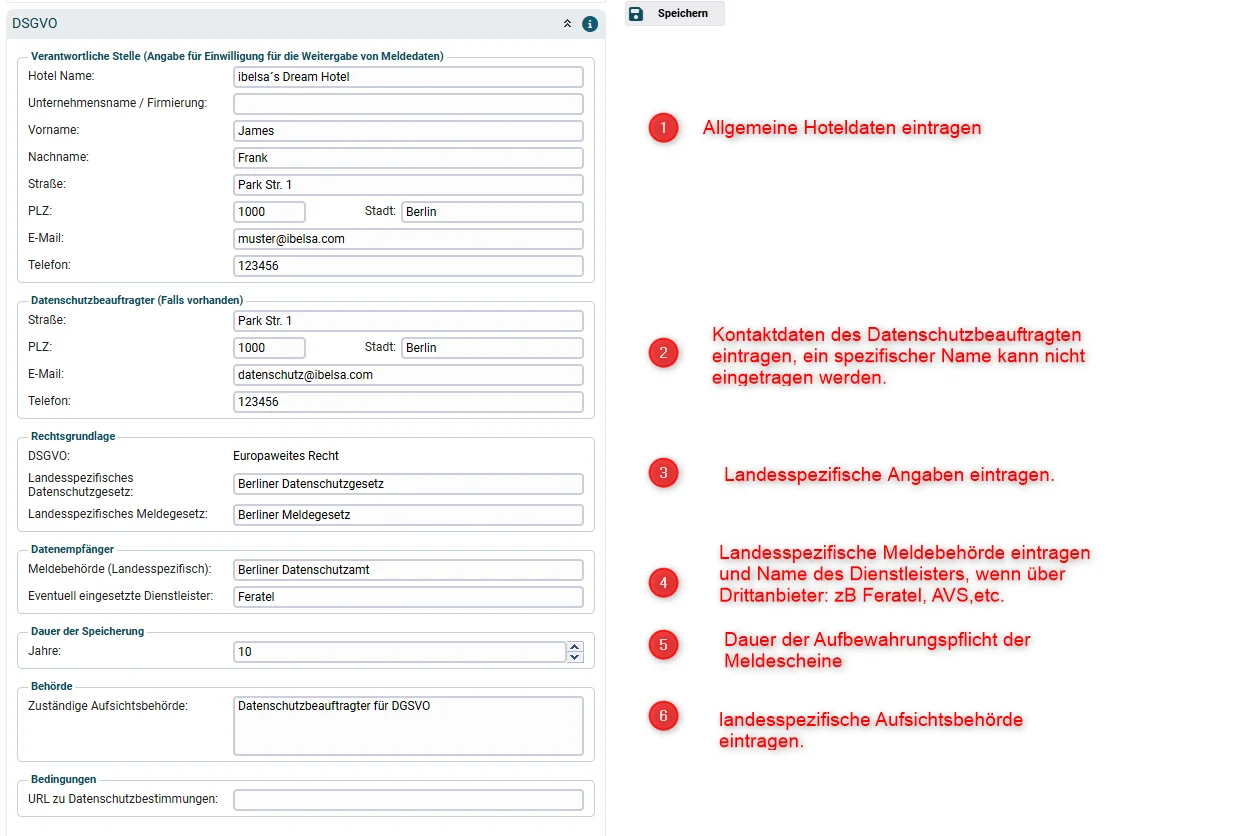Click the E-Mail field with muster@ibelsa.com

tap(408, 239)
